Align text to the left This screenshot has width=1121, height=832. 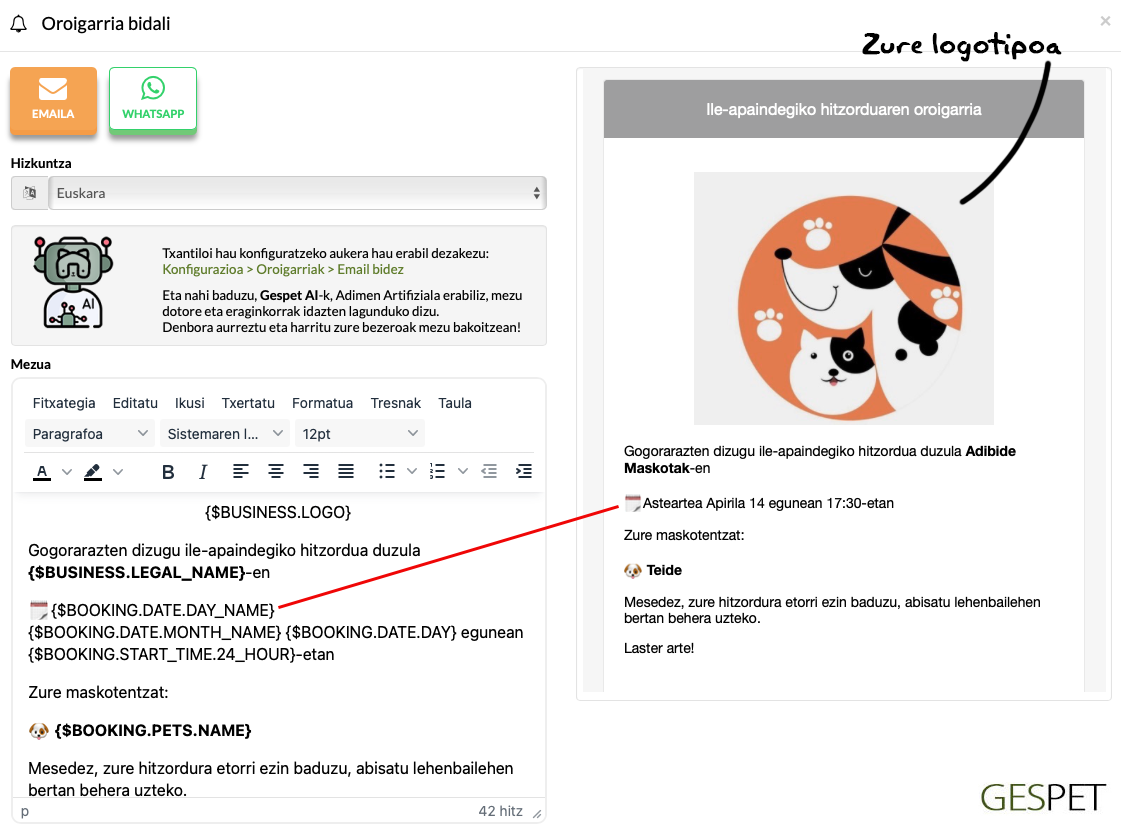point(240,471)
